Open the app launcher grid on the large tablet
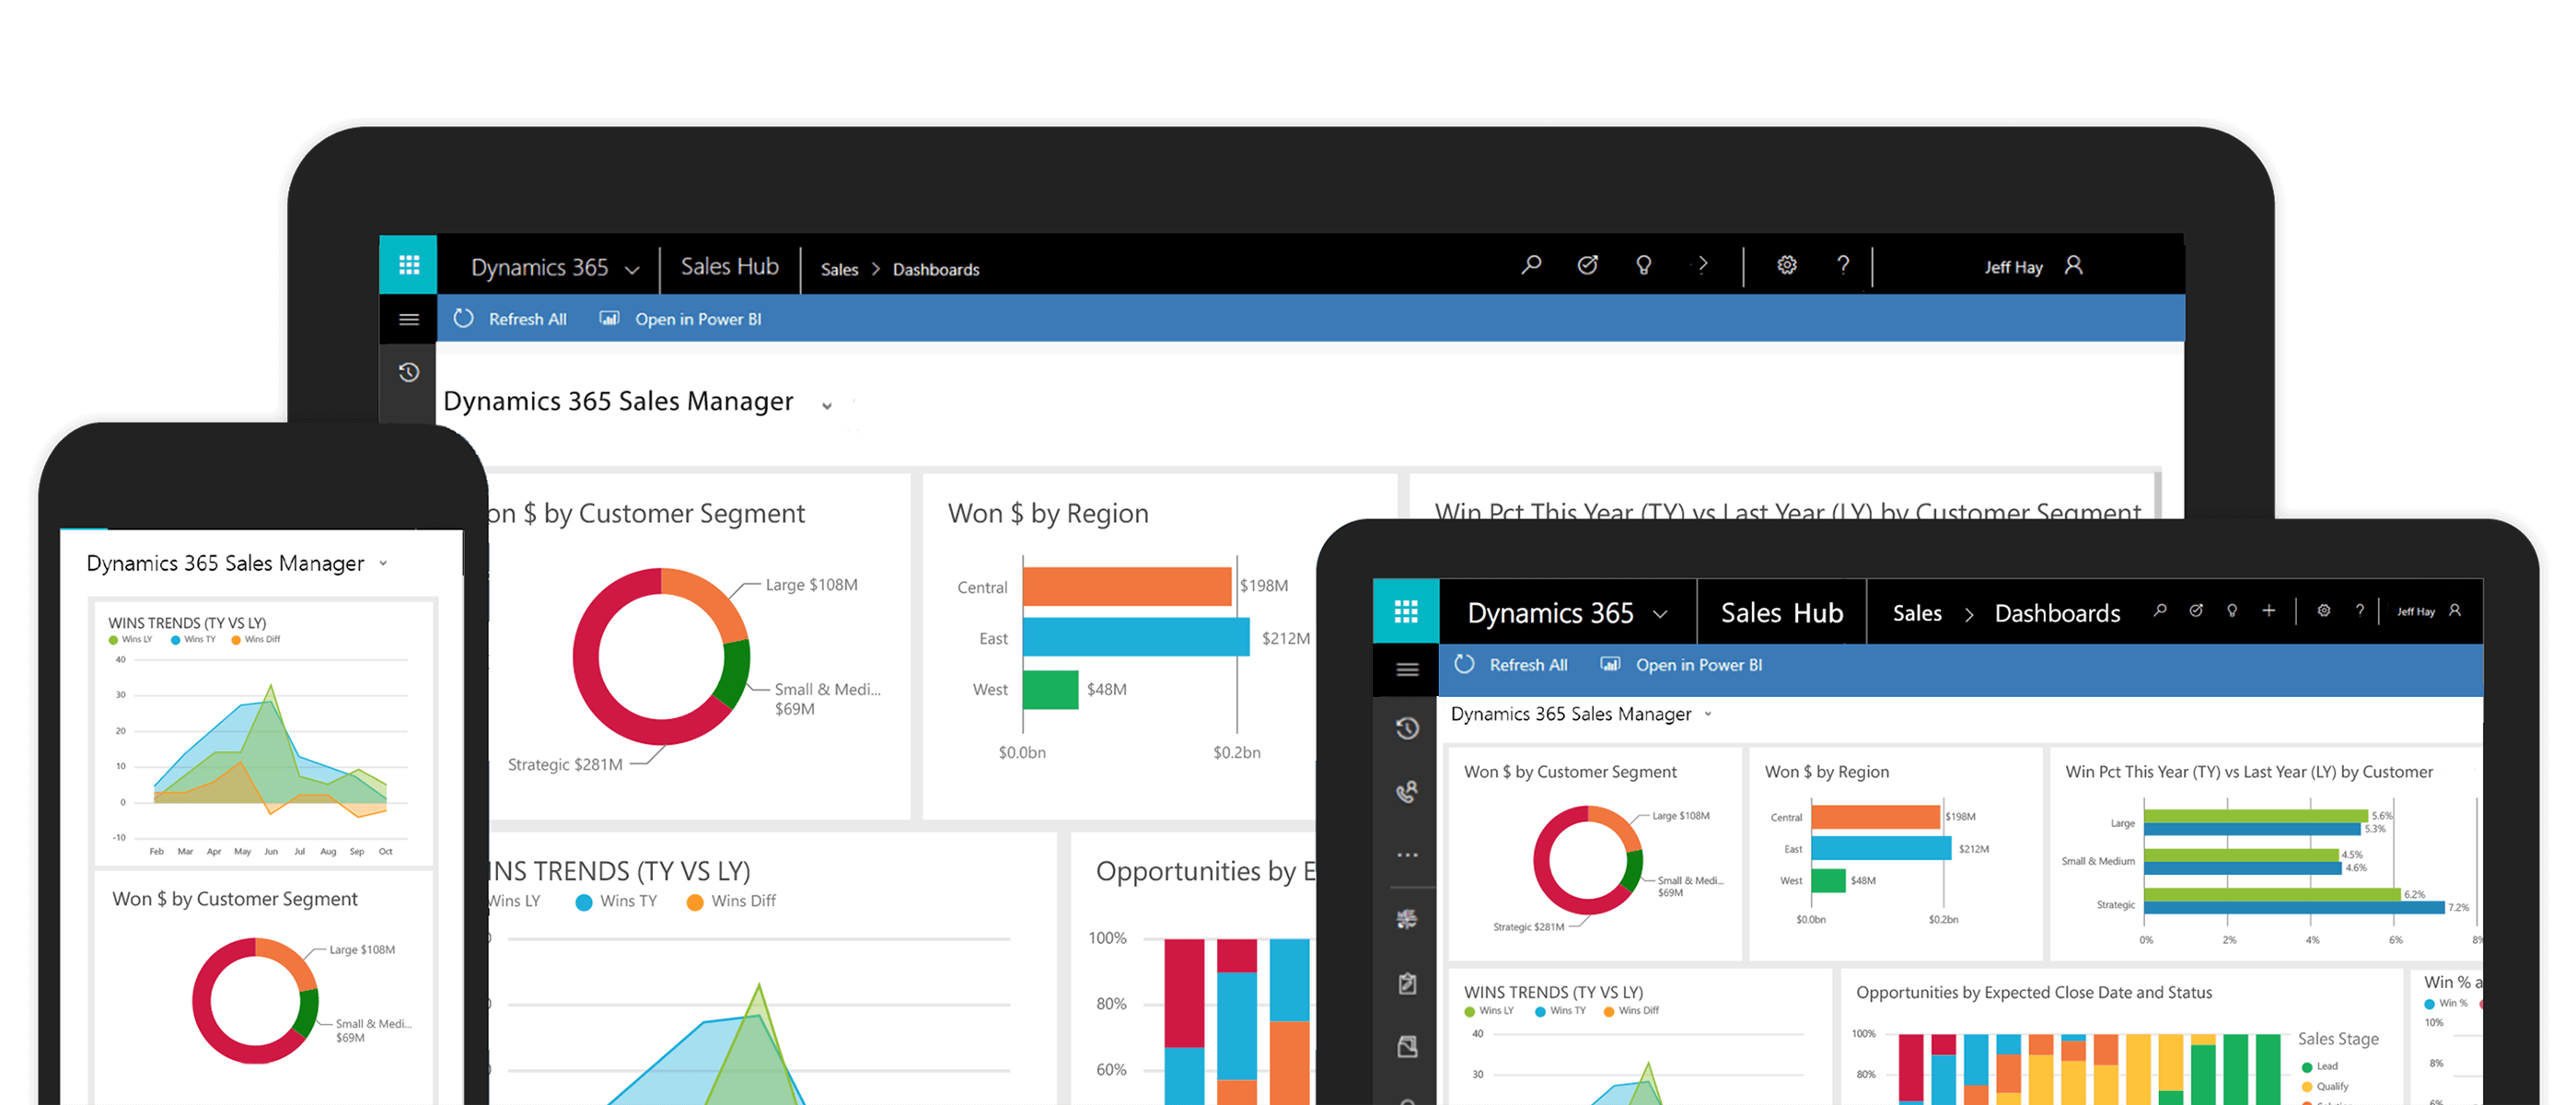 point(408,265)
